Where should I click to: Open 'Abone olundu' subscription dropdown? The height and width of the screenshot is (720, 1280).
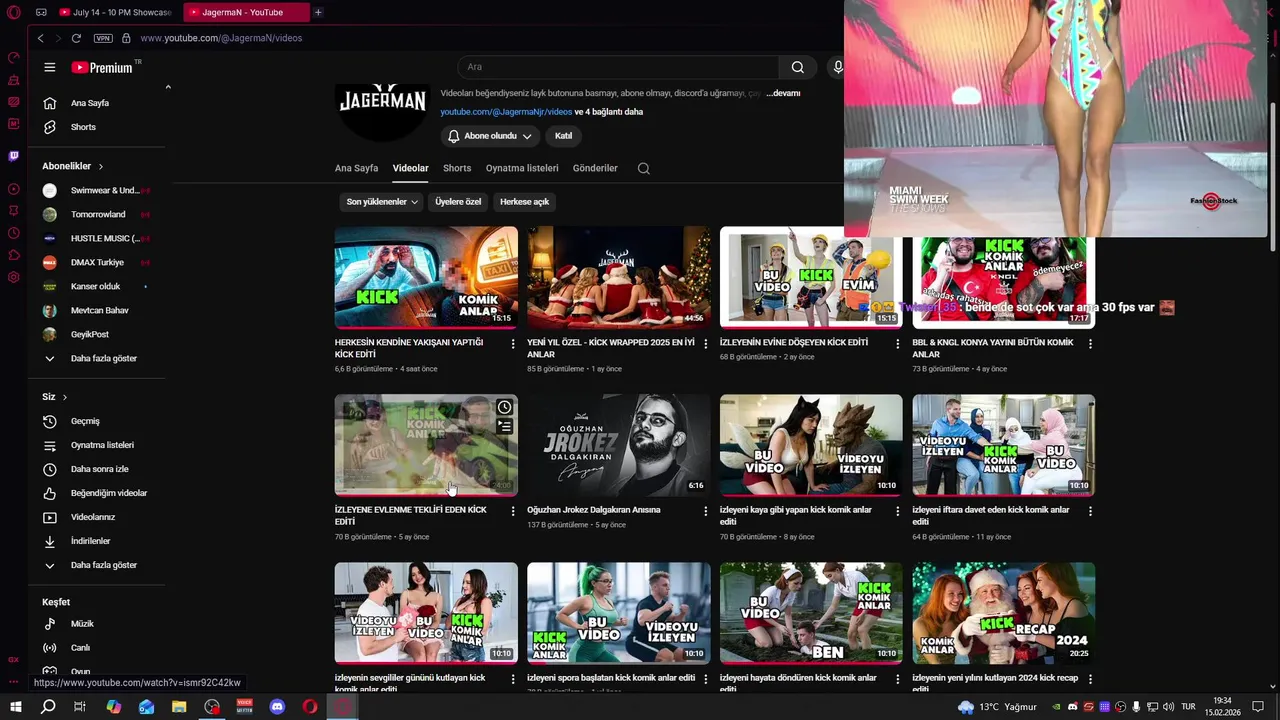490,136
